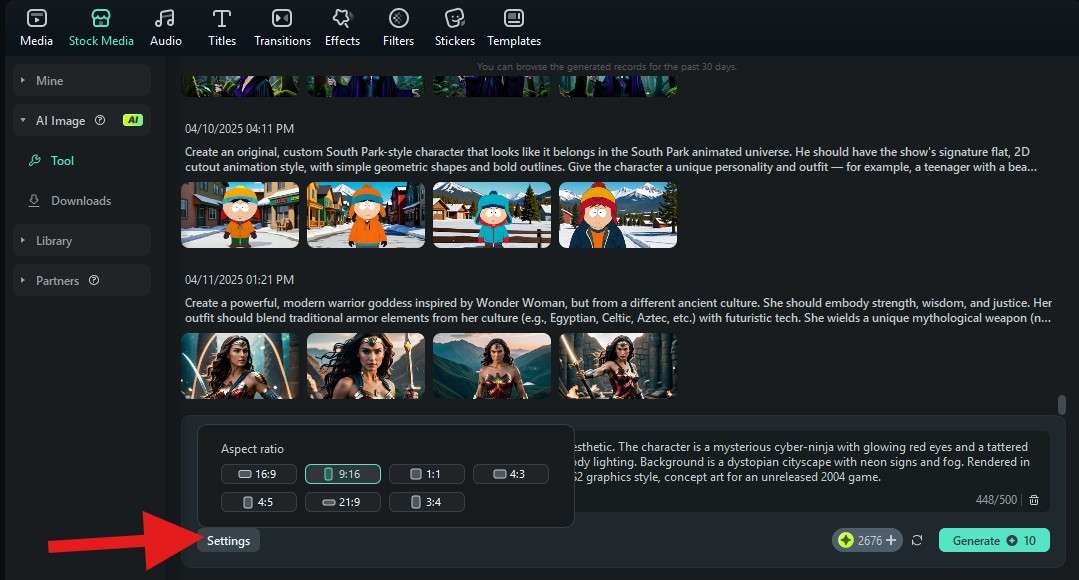Pick the 21:9 aspect ratio
Screen dimensions: 1079x580
pyautogui.click(x=343, y=502)
